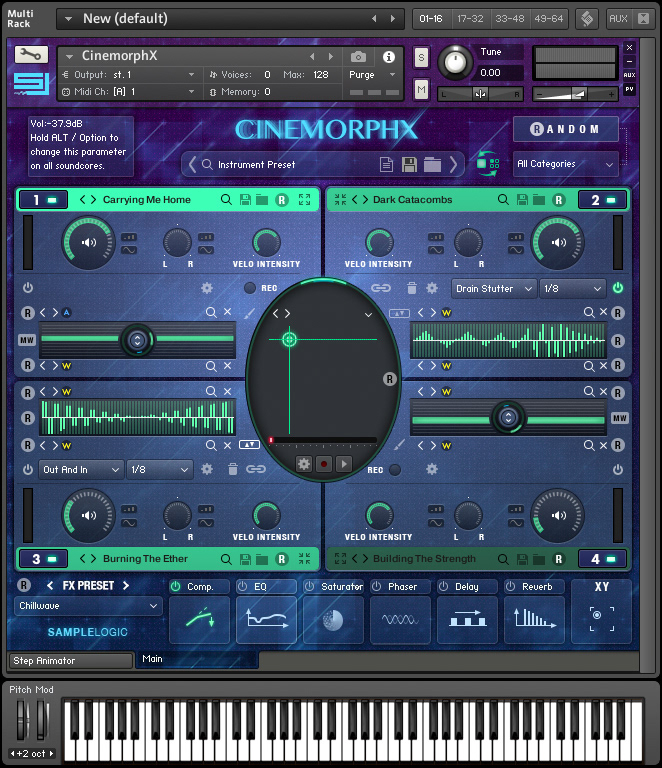Screen dimensions: 662x768
Task: Open the instrument info icon
Action: pyautogui.click(x=389, y=57)
